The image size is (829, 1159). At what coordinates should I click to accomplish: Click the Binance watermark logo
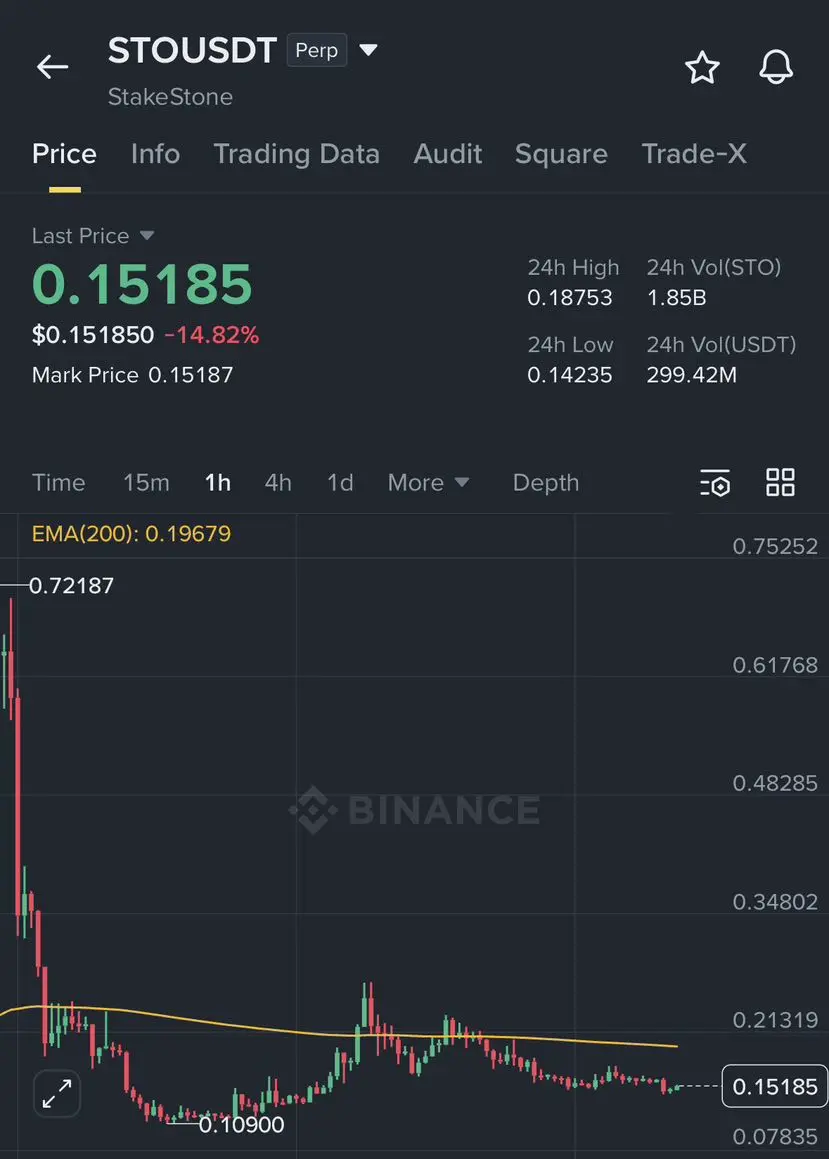click(414, 809)
